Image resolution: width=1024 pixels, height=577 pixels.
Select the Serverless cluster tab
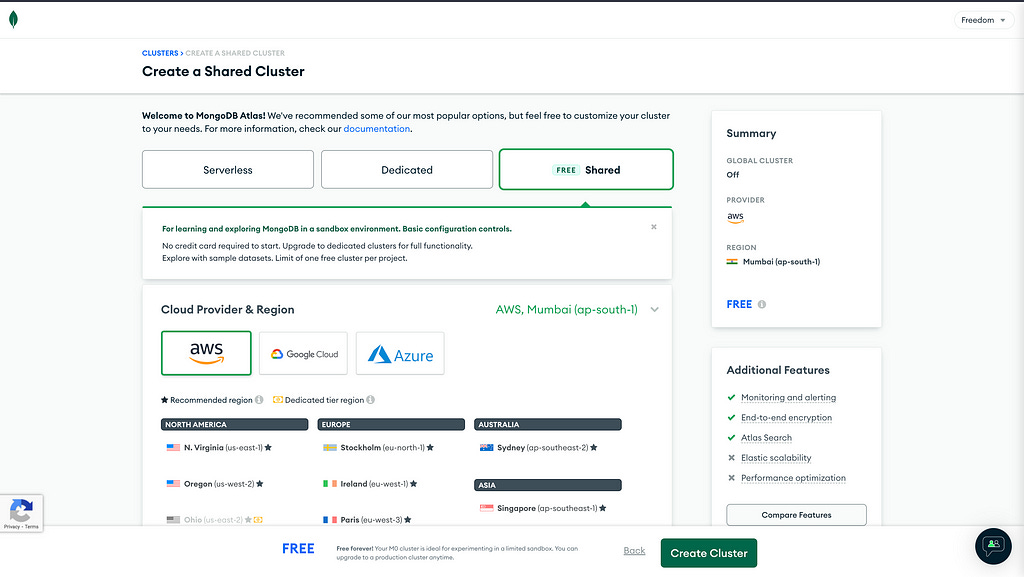pos(228,170)
